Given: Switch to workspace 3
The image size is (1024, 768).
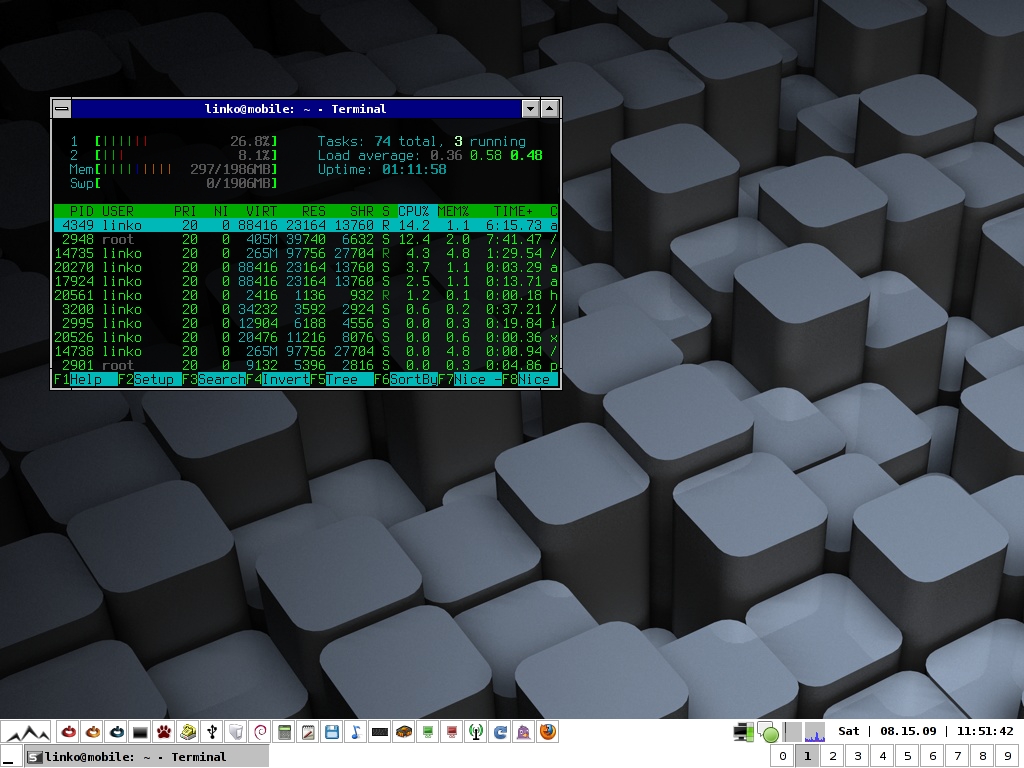Looking at the screenshot, I should click(x=857, y=756).
